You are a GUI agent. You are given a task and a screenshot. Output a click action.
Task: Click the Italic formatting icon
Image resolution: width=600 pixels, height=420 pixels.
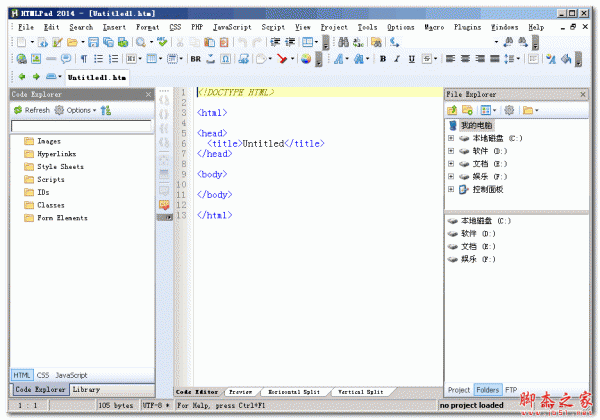[397, 59]
